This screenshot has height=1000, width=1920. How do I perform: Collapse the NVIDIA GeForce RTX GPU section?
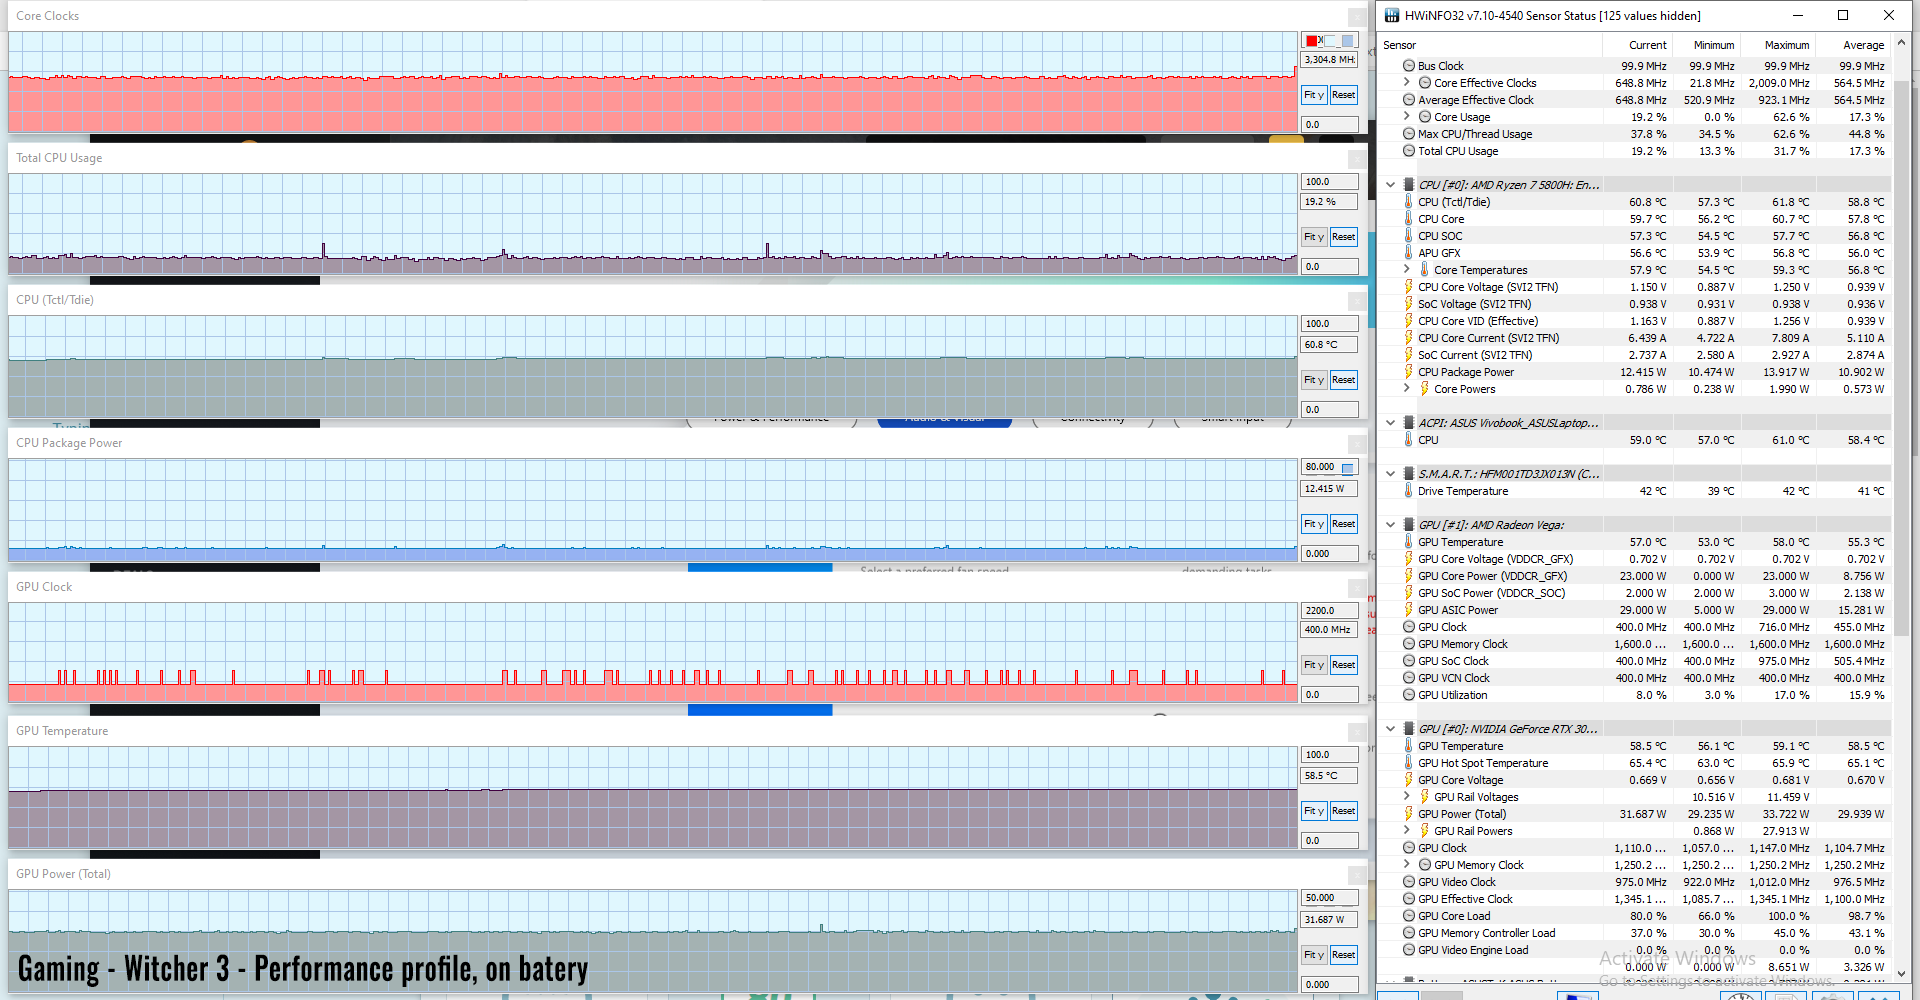coord(1390,729)
